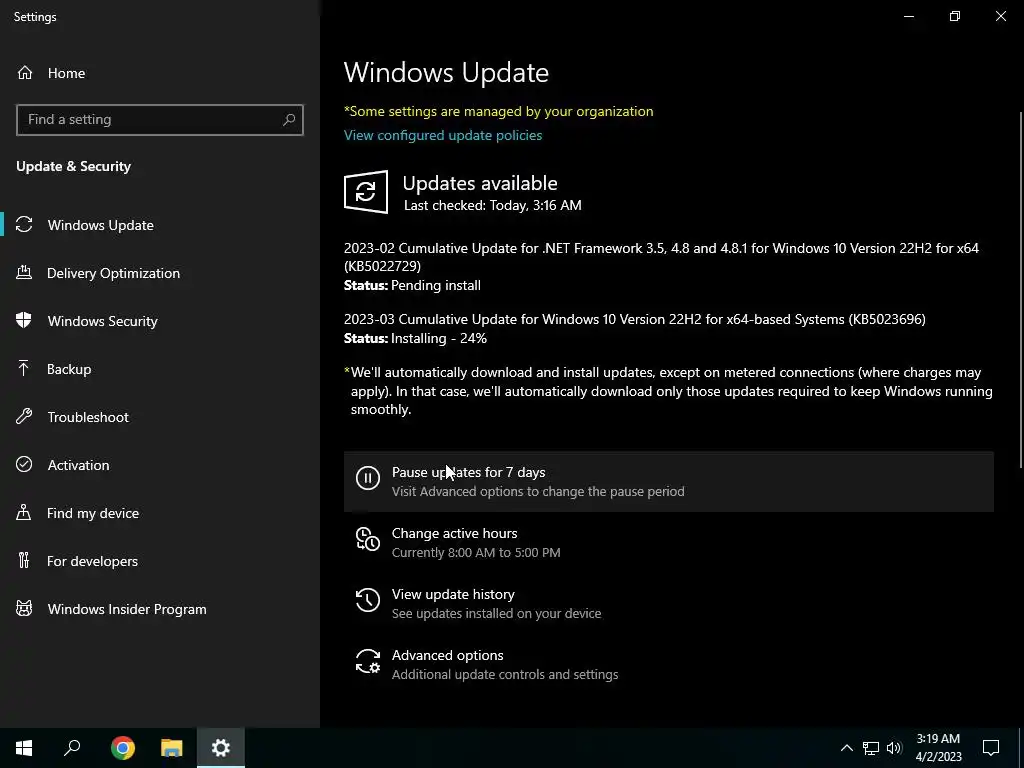Viewport: 1024px width, 768px height.
Task: Open the notification action center icon
Action: [x=991, y=748]
